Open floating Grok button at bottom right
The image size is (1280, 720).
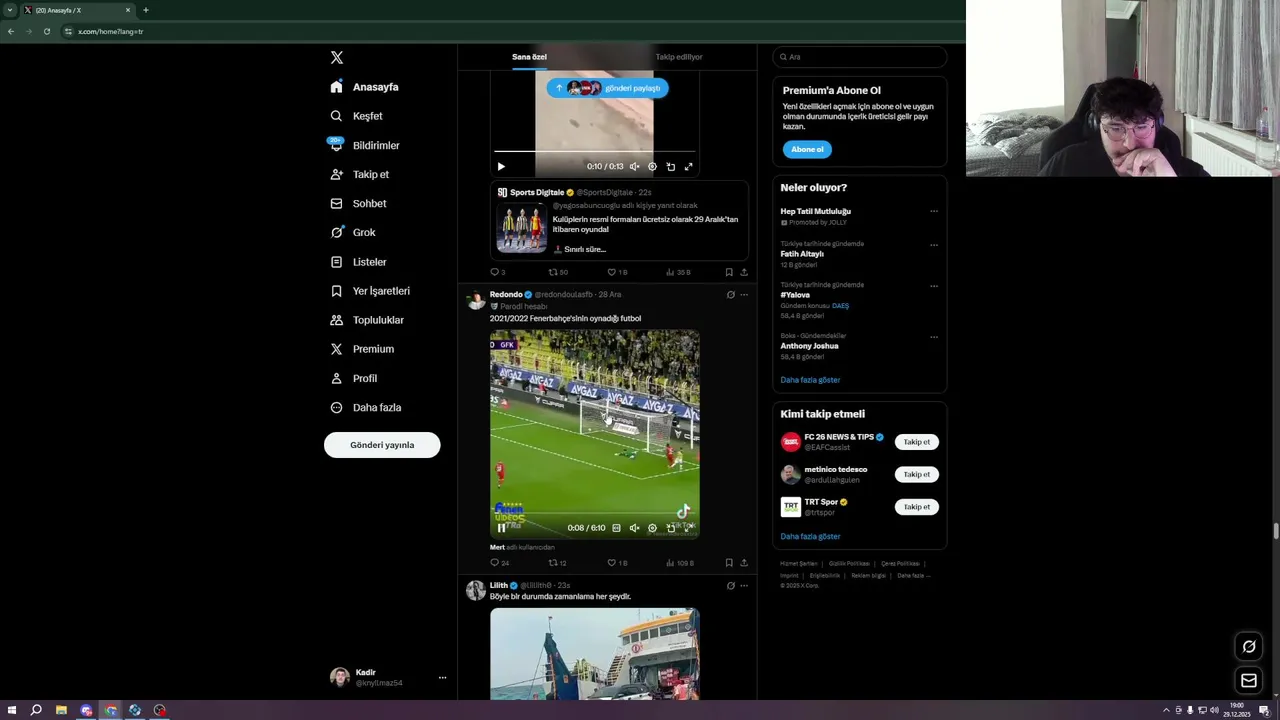[x=1249, y=647]
